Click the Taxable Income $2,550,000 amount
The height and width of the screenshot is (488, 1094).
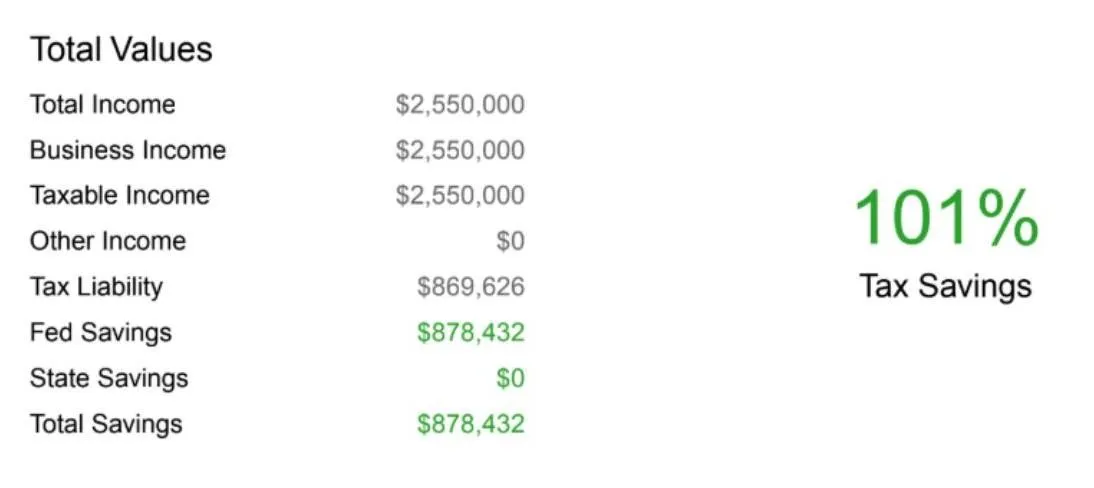460,195
